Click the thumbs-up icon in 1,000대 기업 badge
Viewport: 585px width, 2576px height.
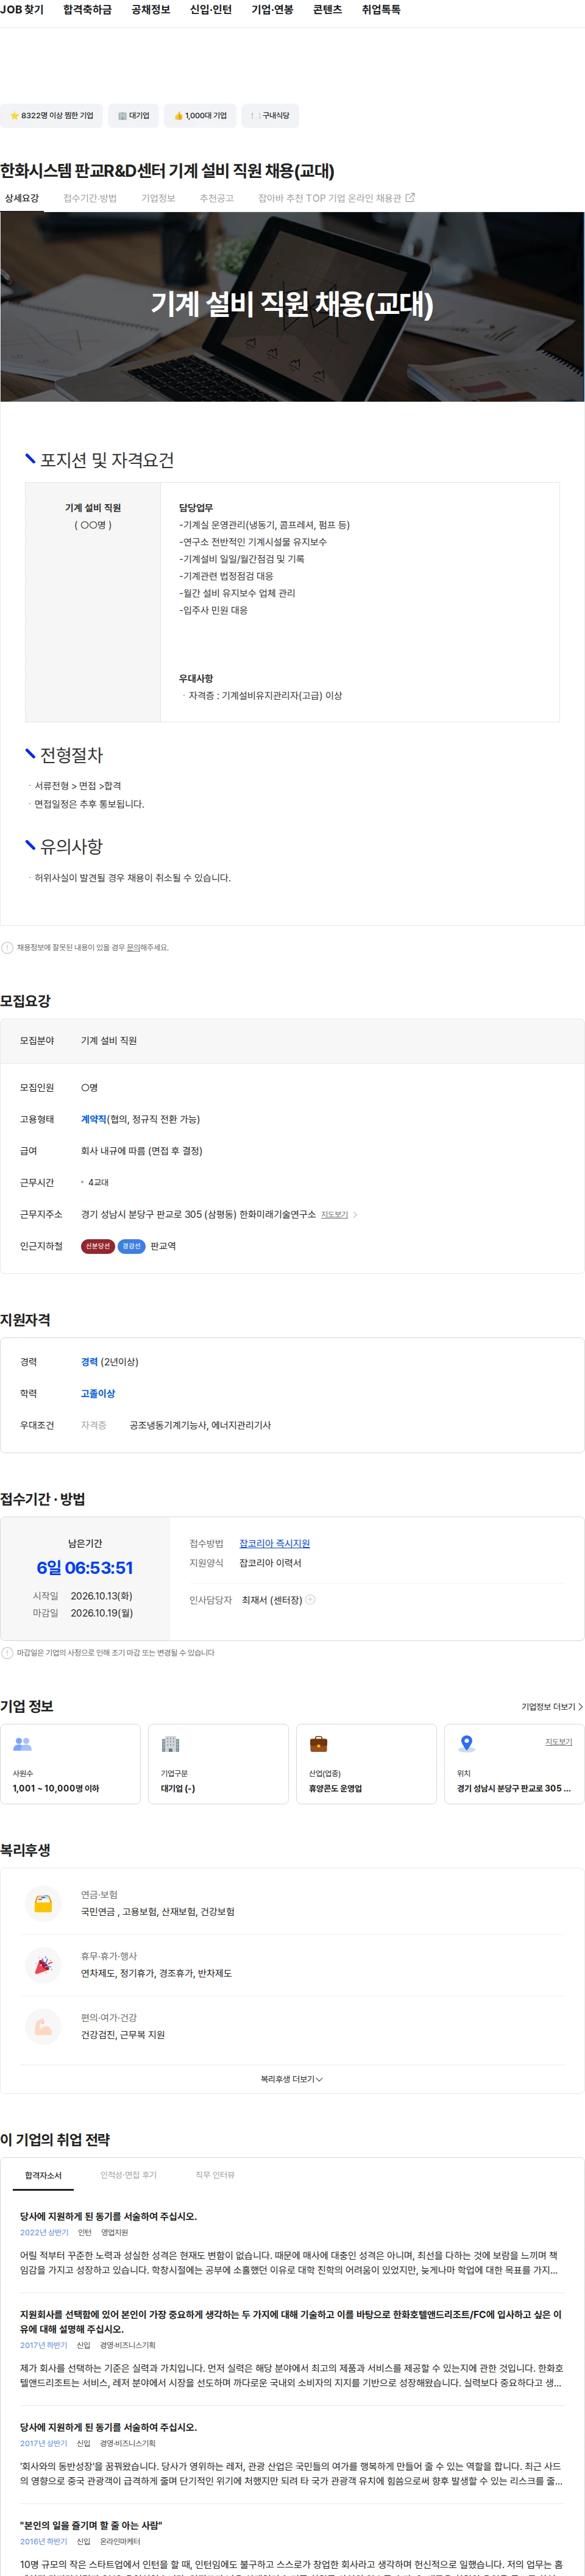pos(179,115)
